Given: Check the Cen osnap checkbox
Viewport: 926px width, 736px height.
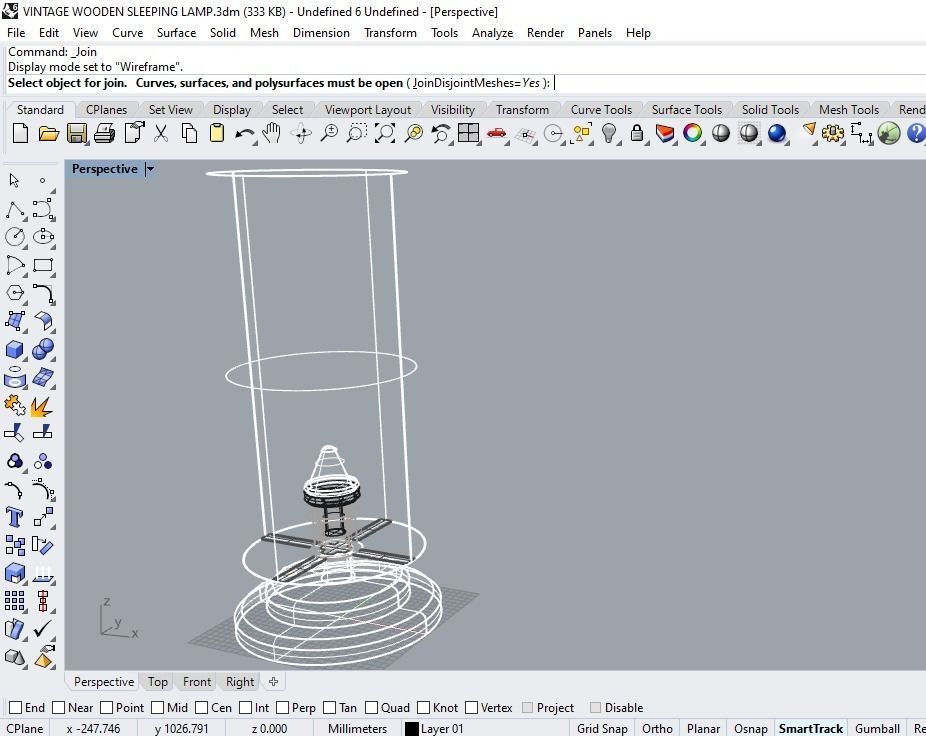Looking at the screenshot, I should 201,708.
